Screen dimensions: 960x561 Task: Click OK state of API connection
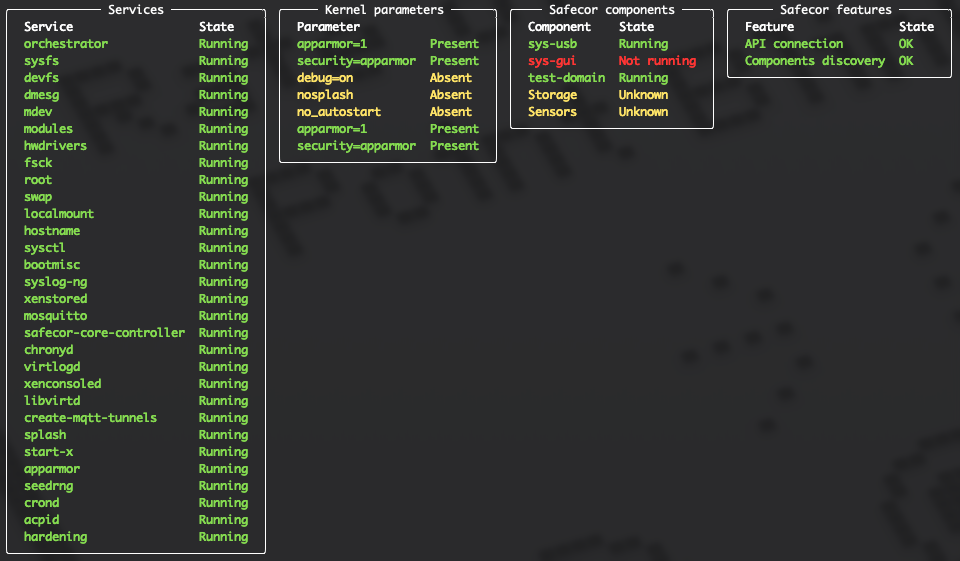click(906, 44)
